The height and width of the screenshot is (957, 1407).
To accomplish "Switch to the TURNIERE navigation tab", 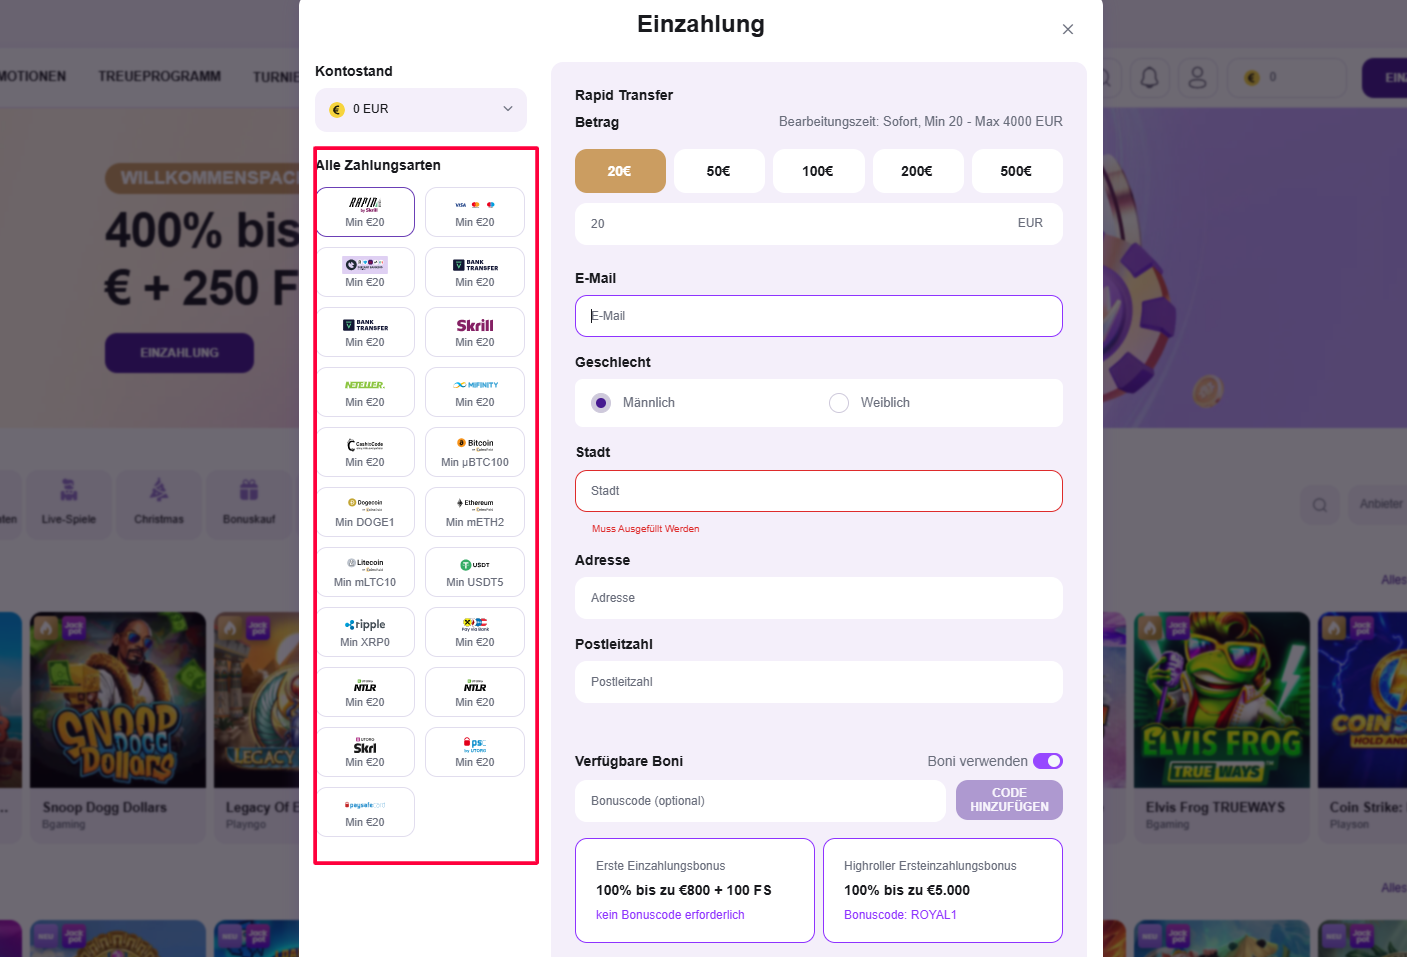I will [x=276, y=76].
